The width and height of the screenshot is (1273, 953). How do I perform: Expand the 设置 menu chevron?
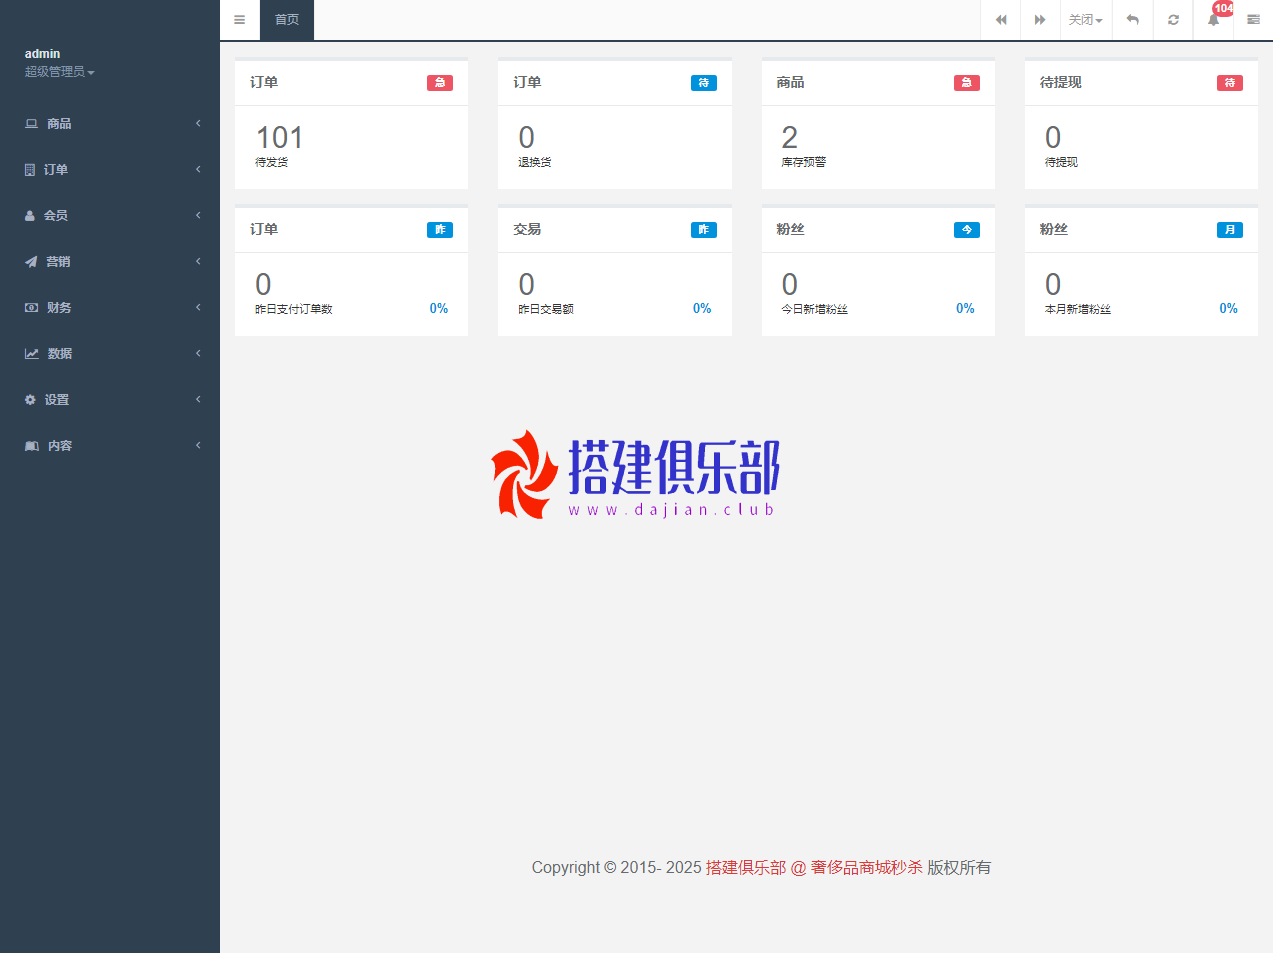[198, 399]
